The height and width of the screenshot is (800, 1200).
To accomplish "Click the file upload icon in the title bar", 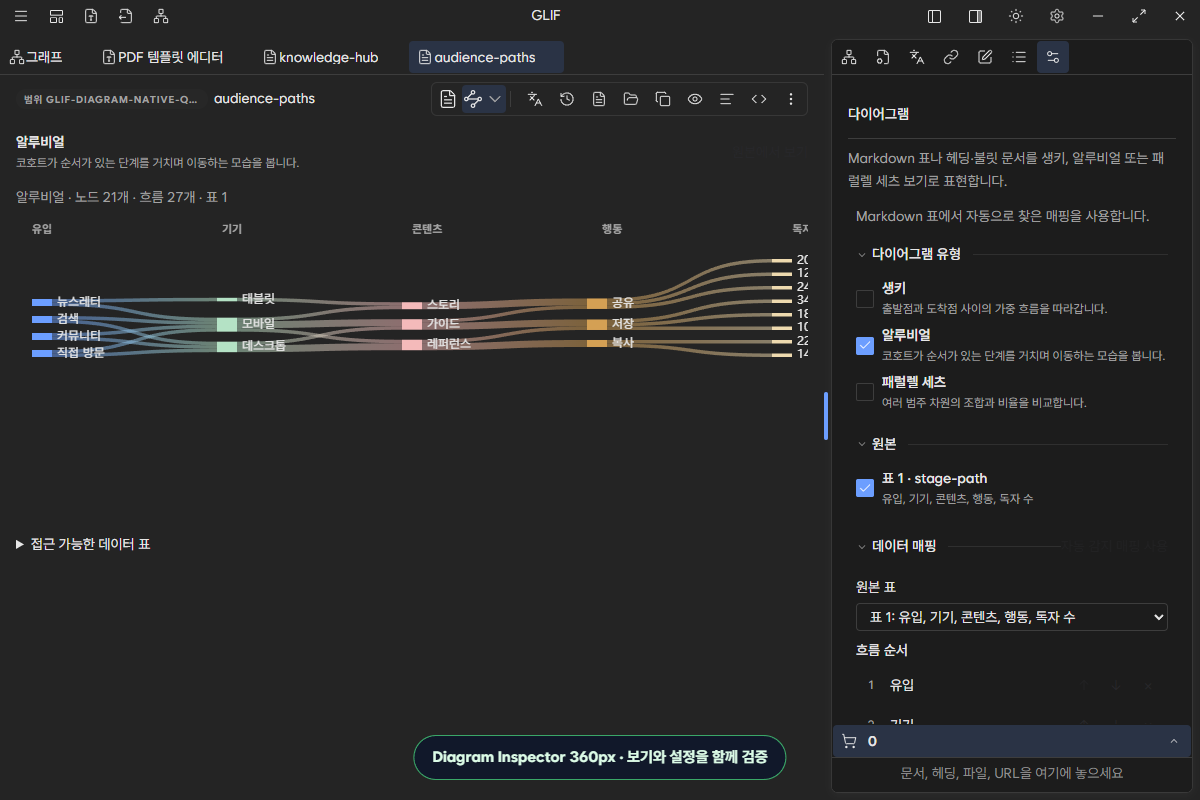I will point(91,16).
